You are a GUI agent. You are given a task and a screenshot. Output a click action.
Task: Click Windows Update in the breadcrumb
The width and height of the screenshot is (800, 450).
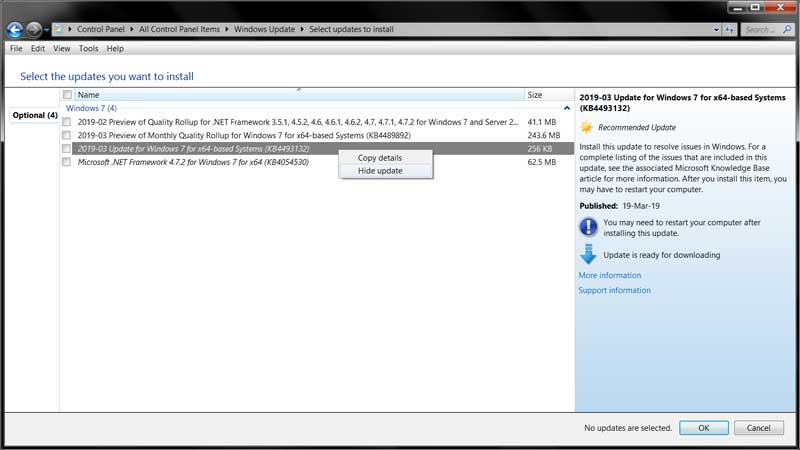click(x=264, y=29)
